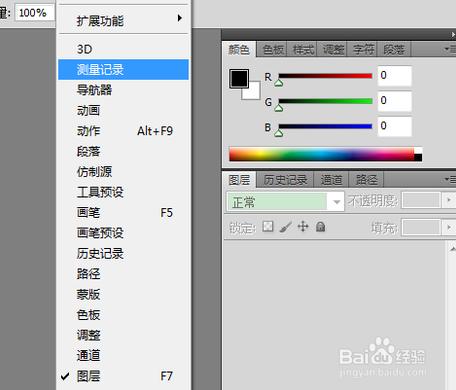This screenshot has height=390, width=456.
Task: Open the 样式 tab
Action: [303, 50]
